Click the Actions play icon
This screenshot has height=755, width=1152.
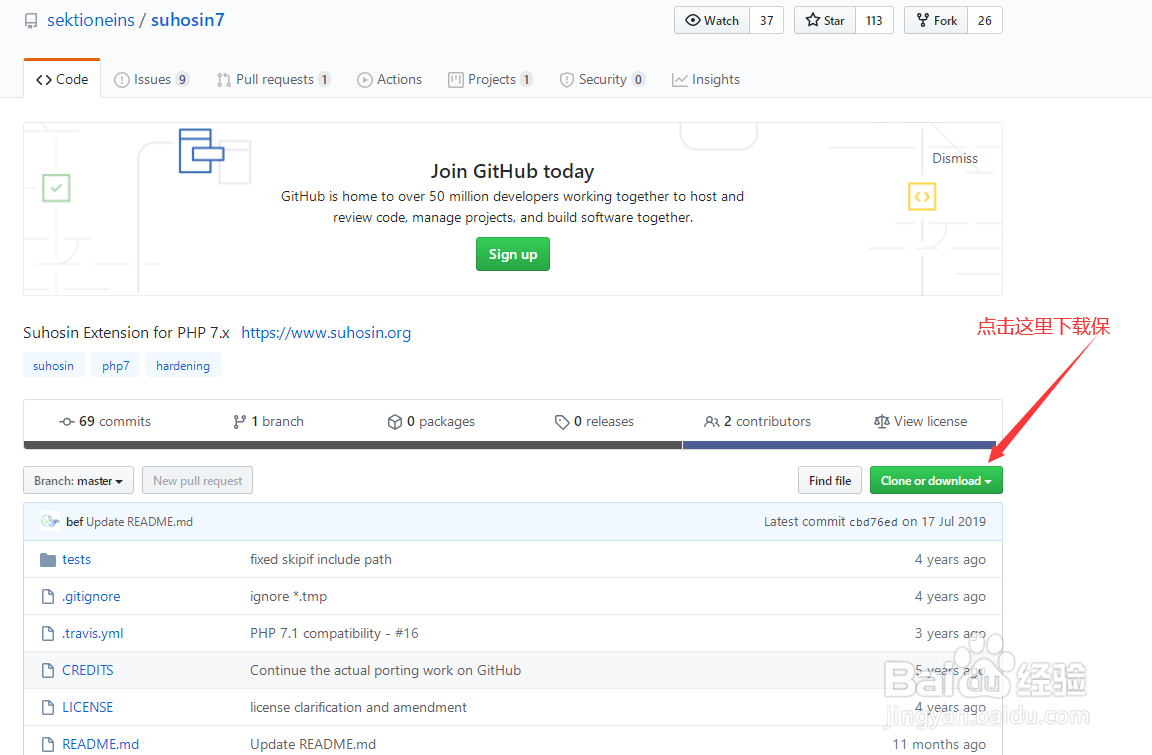tap(364, 79)
